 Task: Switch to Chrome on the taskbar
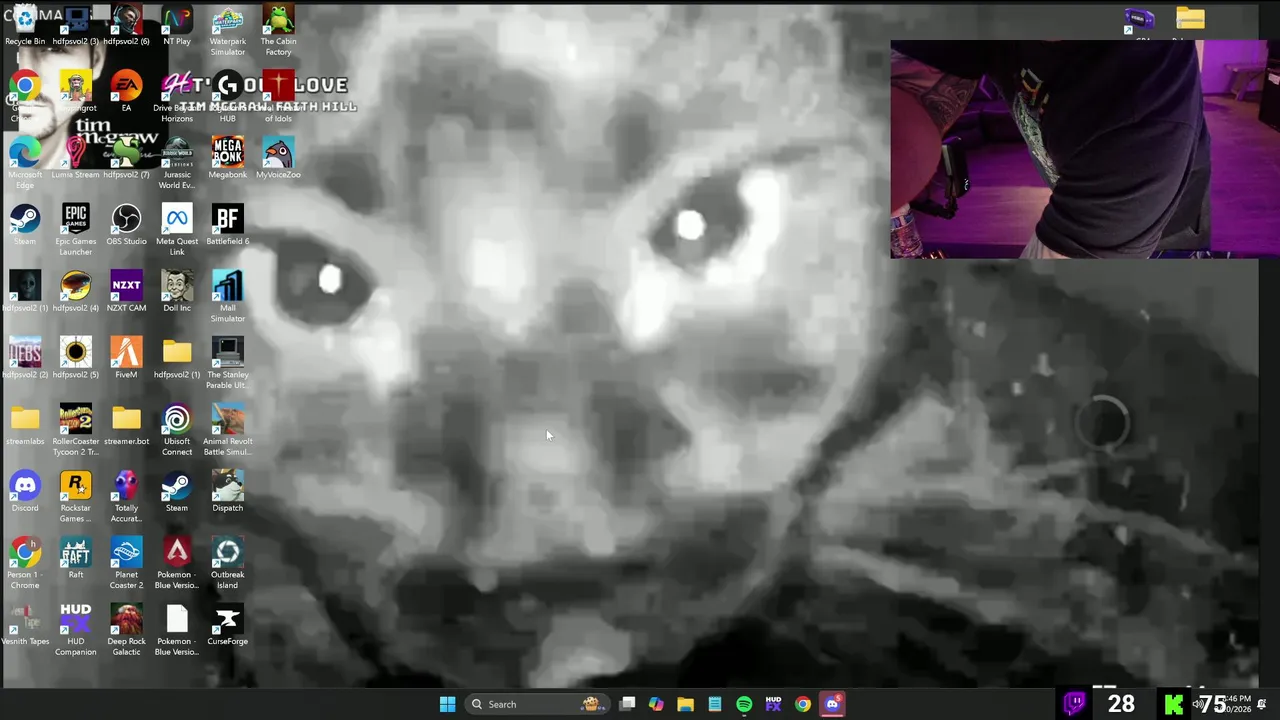coord(803,704)
